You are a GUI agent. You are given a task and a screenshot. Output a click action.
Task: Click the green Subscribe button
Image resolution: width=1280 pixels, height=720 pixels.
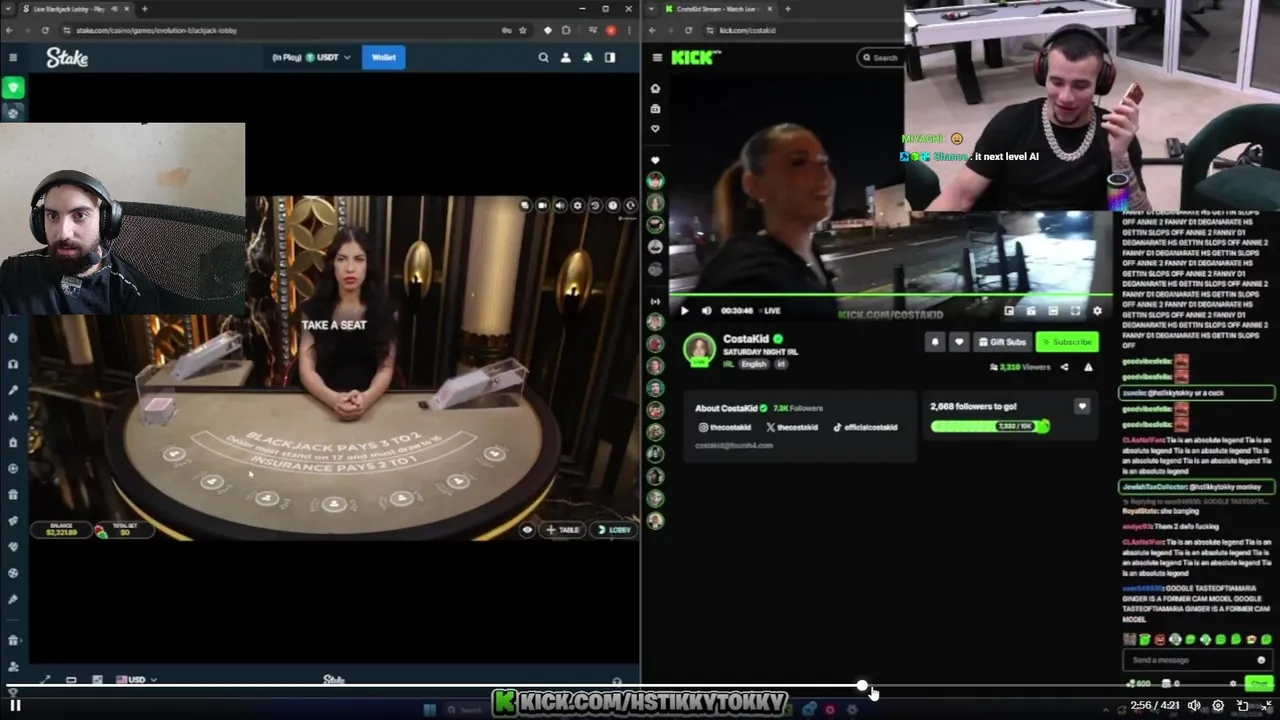pos(1067,342)
